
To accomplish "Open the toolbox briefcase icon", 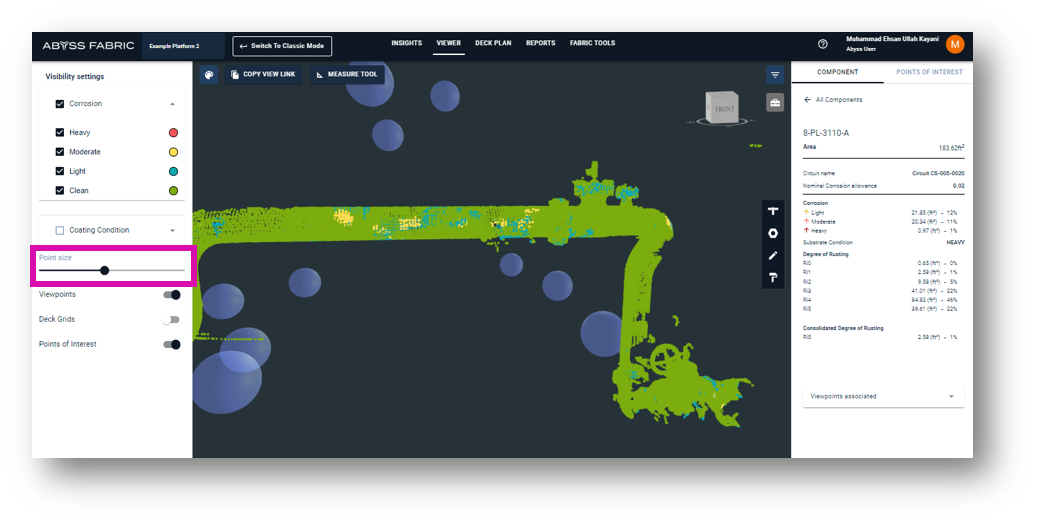I will (775, 103).
